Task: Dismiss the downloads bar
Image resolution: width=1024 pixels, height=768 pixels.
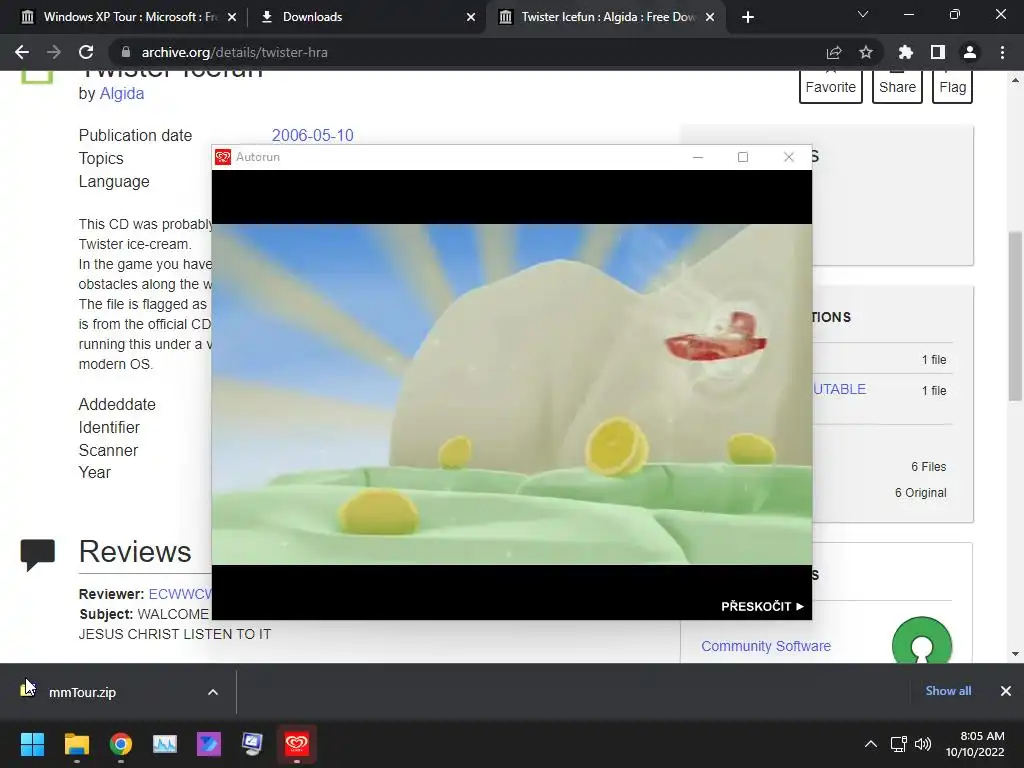Action: click(x=1006, y=691)
